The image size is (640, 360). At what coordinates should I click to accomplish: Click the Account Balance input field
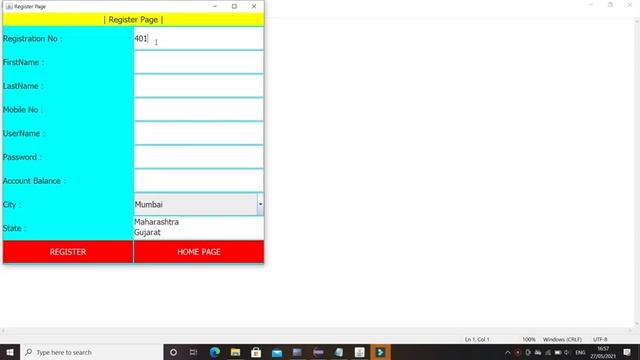[x=199, y=181]
